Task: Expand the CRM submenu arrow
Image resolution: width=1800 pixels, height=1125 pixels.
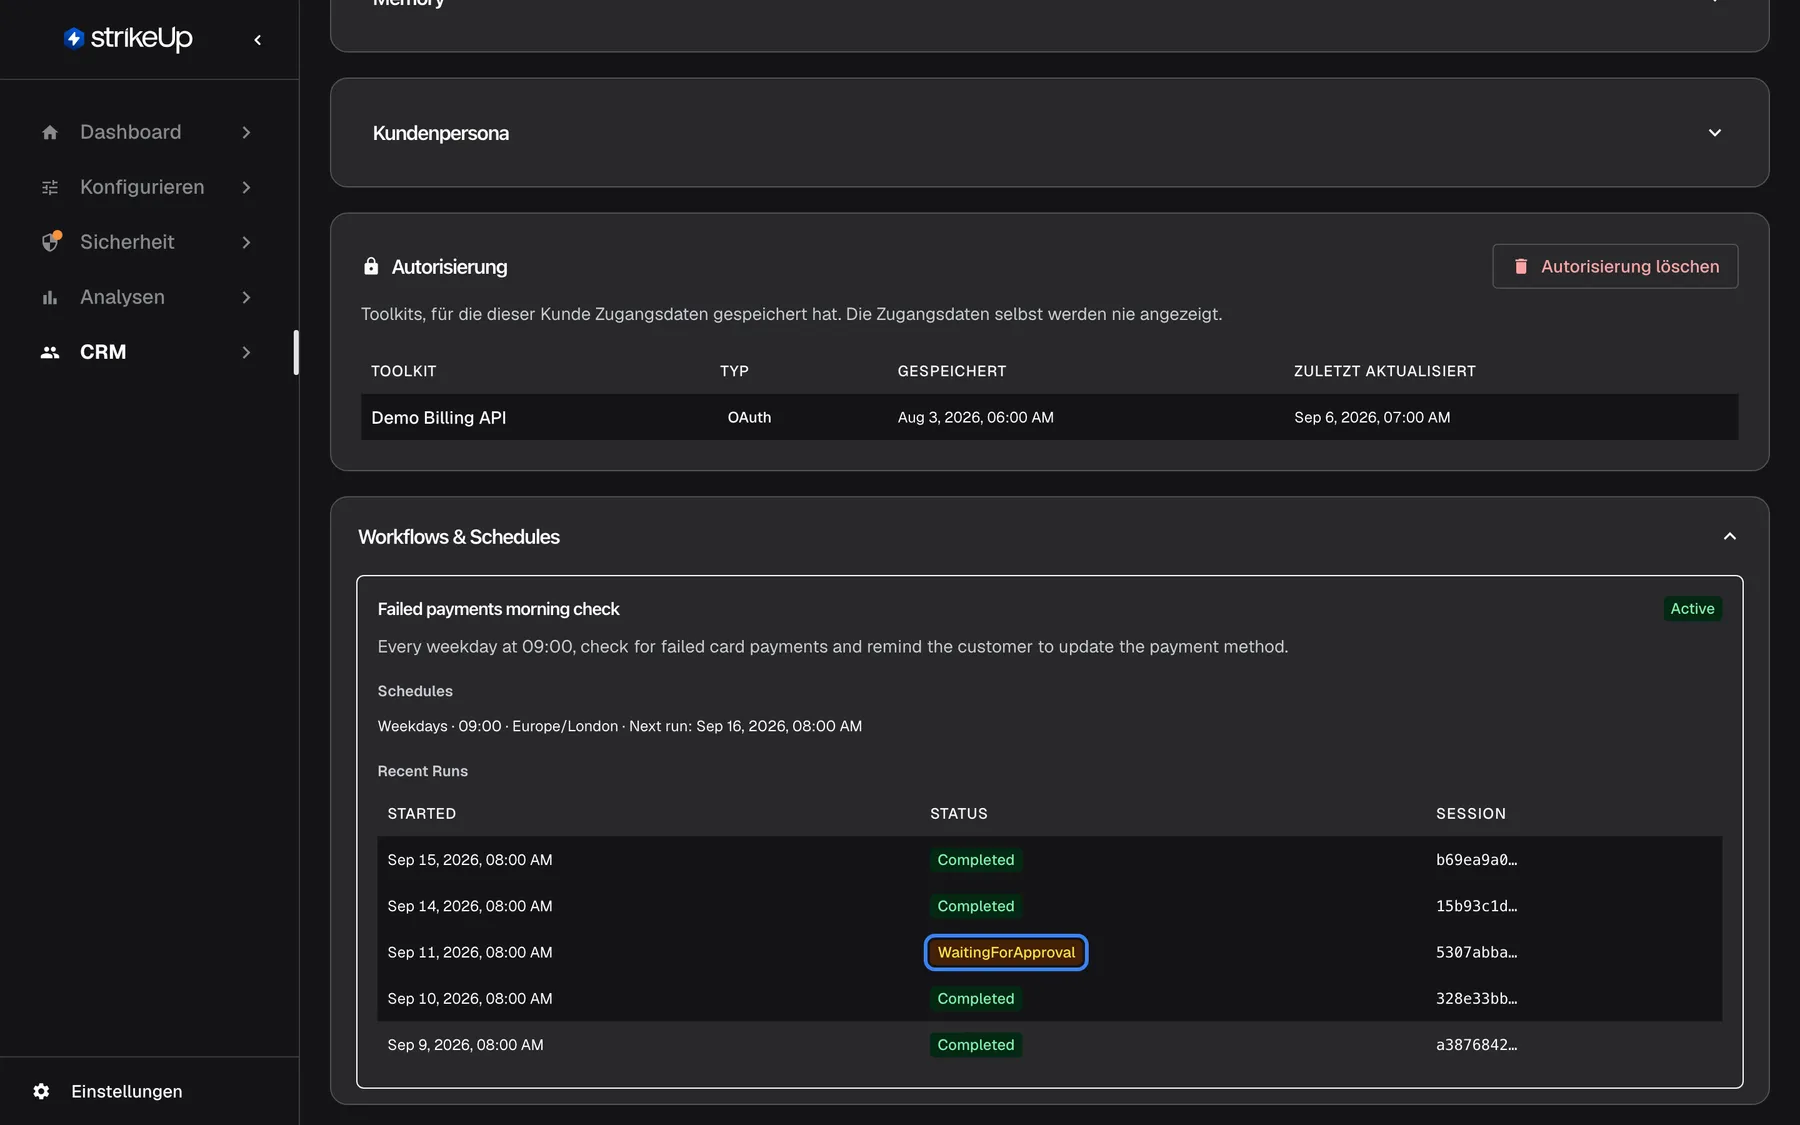Action: pyautogui.click(x=246, y=352)
